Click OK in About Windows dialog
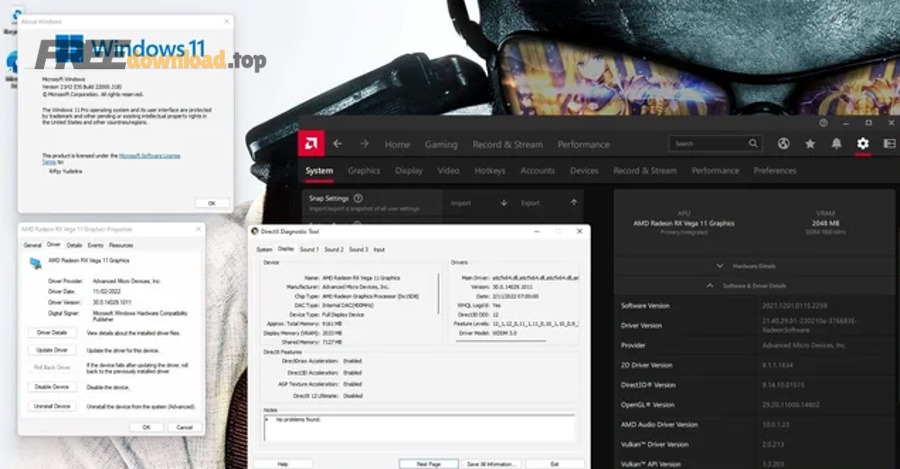This screenshot has width=900, height=469. tap(211, 203)
